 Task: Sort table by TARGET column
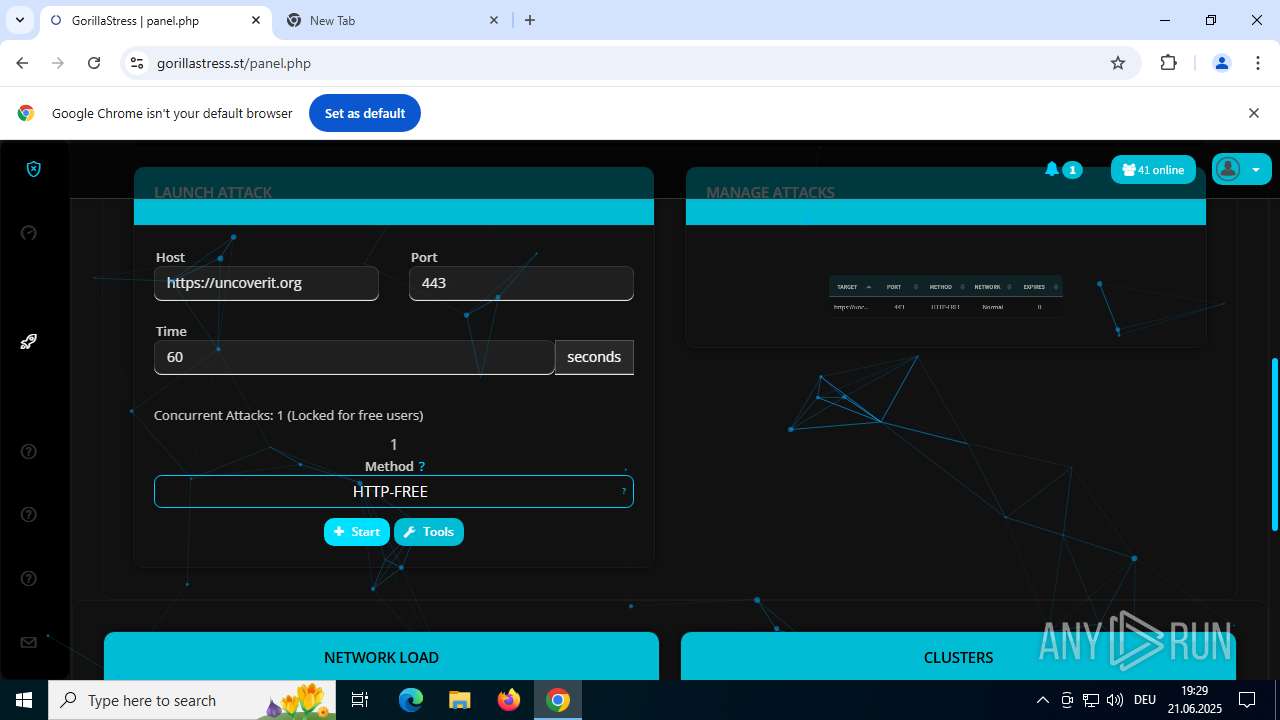coord(852,287)
